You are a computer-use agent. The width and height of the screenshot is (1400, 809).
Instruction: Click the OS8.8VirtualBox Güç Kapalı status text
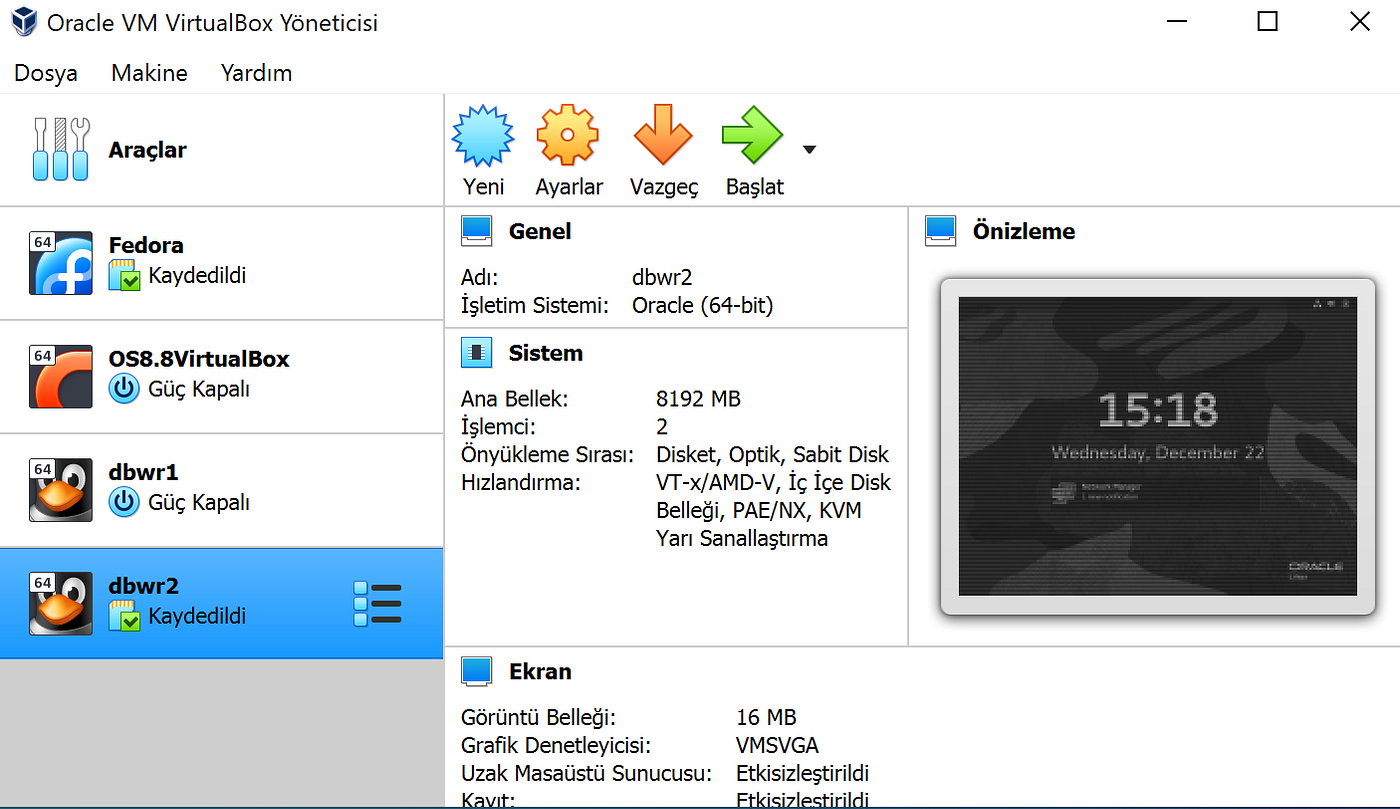(x=199, y=389)
